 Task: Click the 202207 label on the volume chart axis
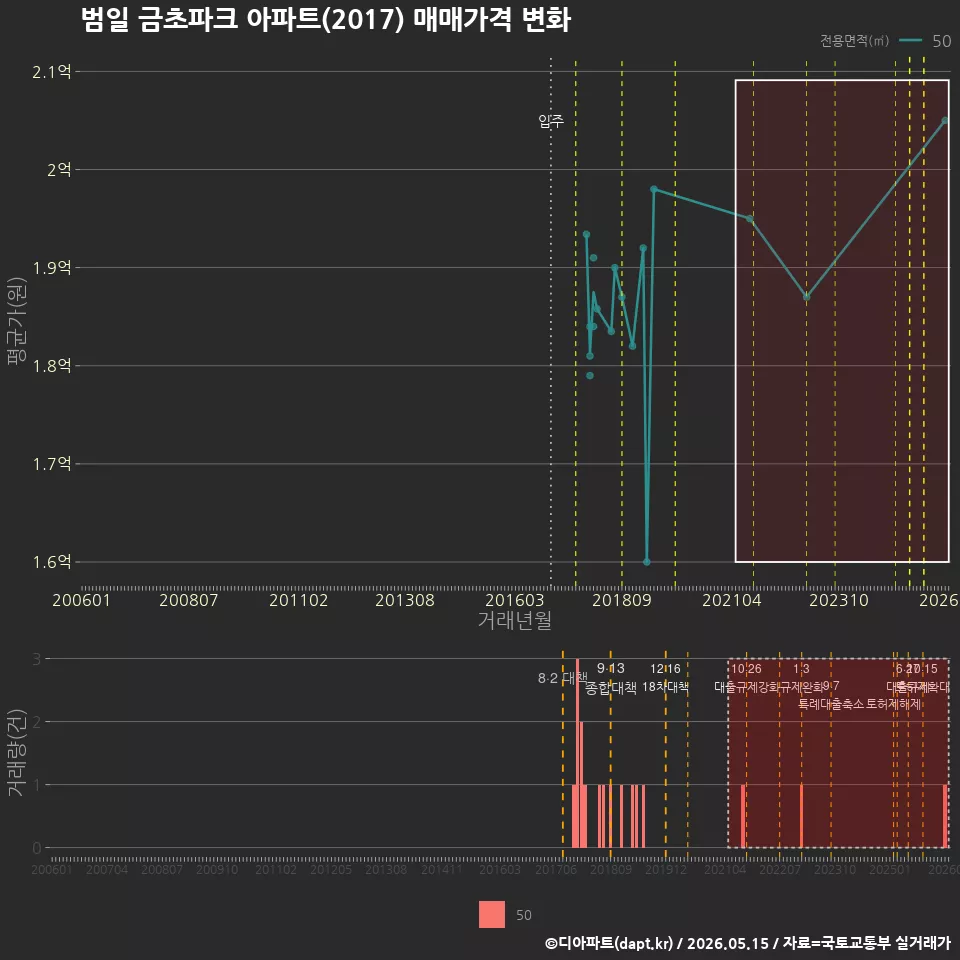780,869
